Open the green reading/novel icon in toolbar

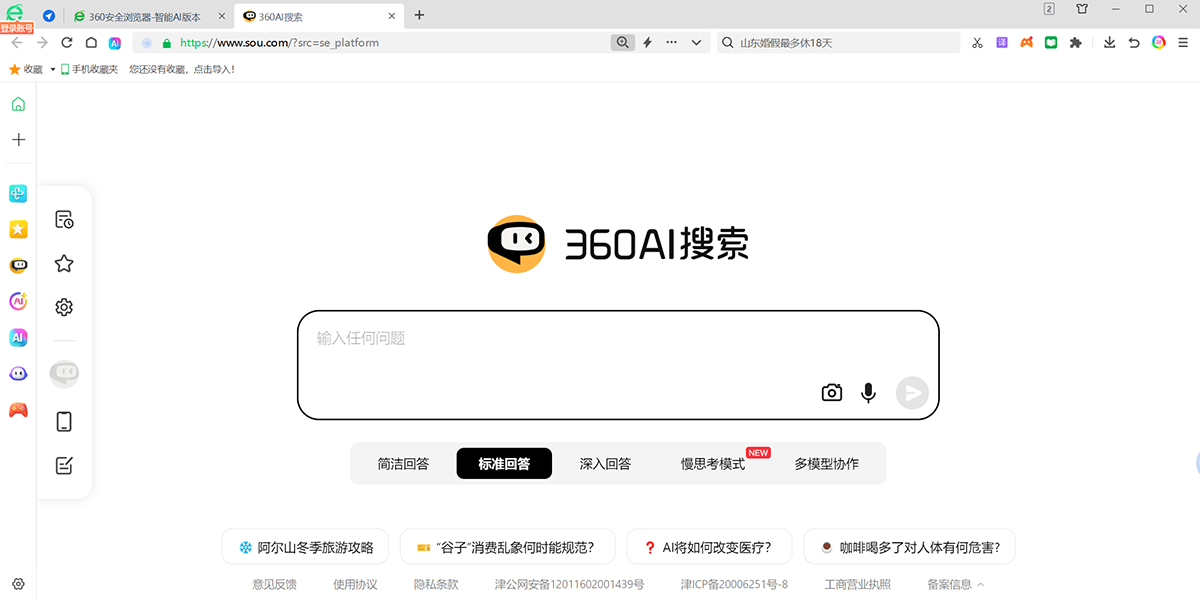(x=1051, y=42)
